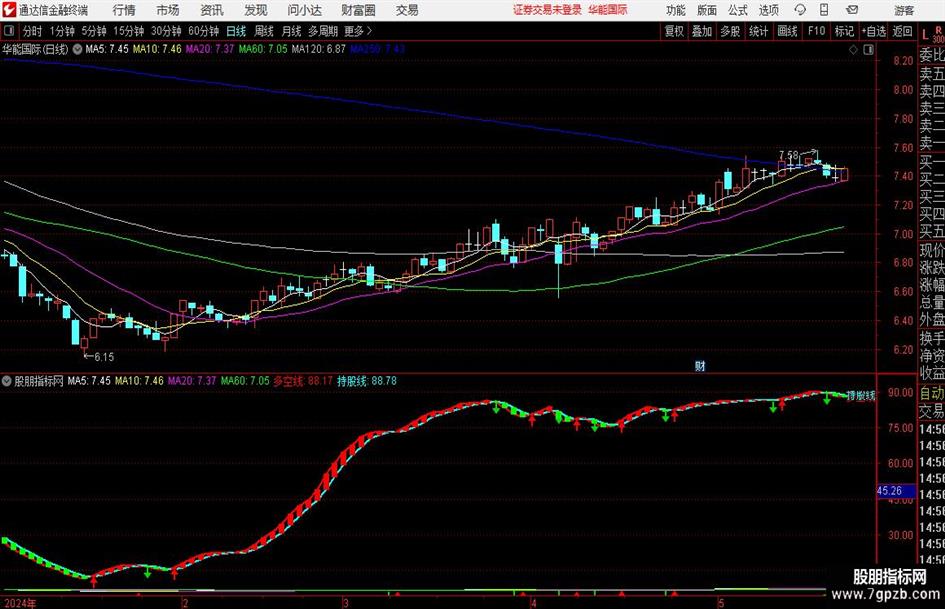Click the 证券交易未登录 login link
The height and width of the screenshot is (609, 945).
[547, 10]
